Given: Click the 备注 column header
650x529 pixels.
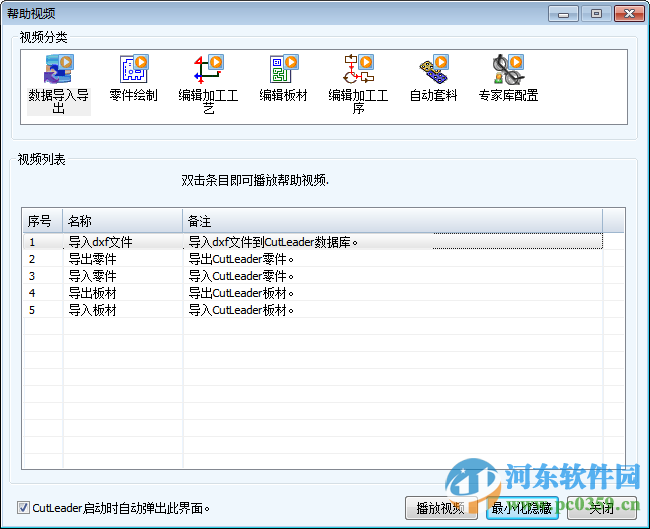Looking at the screenshot, I should point(393,221).
